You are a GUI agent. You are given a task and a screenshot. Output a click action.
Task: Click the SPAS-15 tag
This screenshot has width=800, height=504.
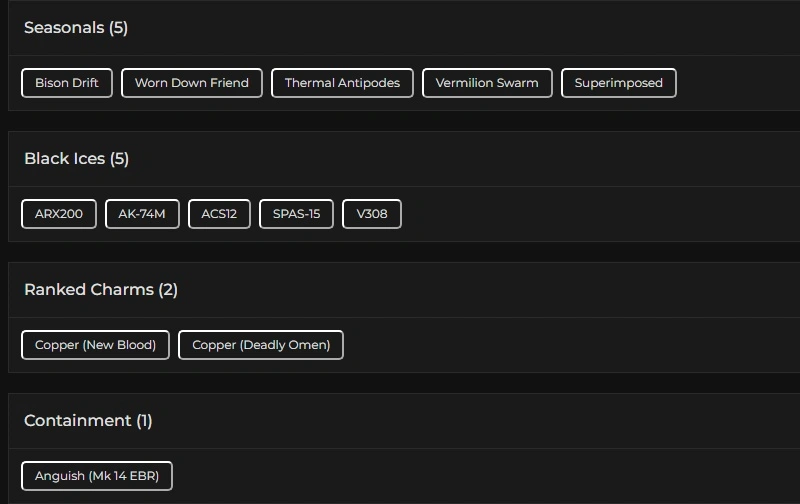pyautogui.click(x=296, y=214)
